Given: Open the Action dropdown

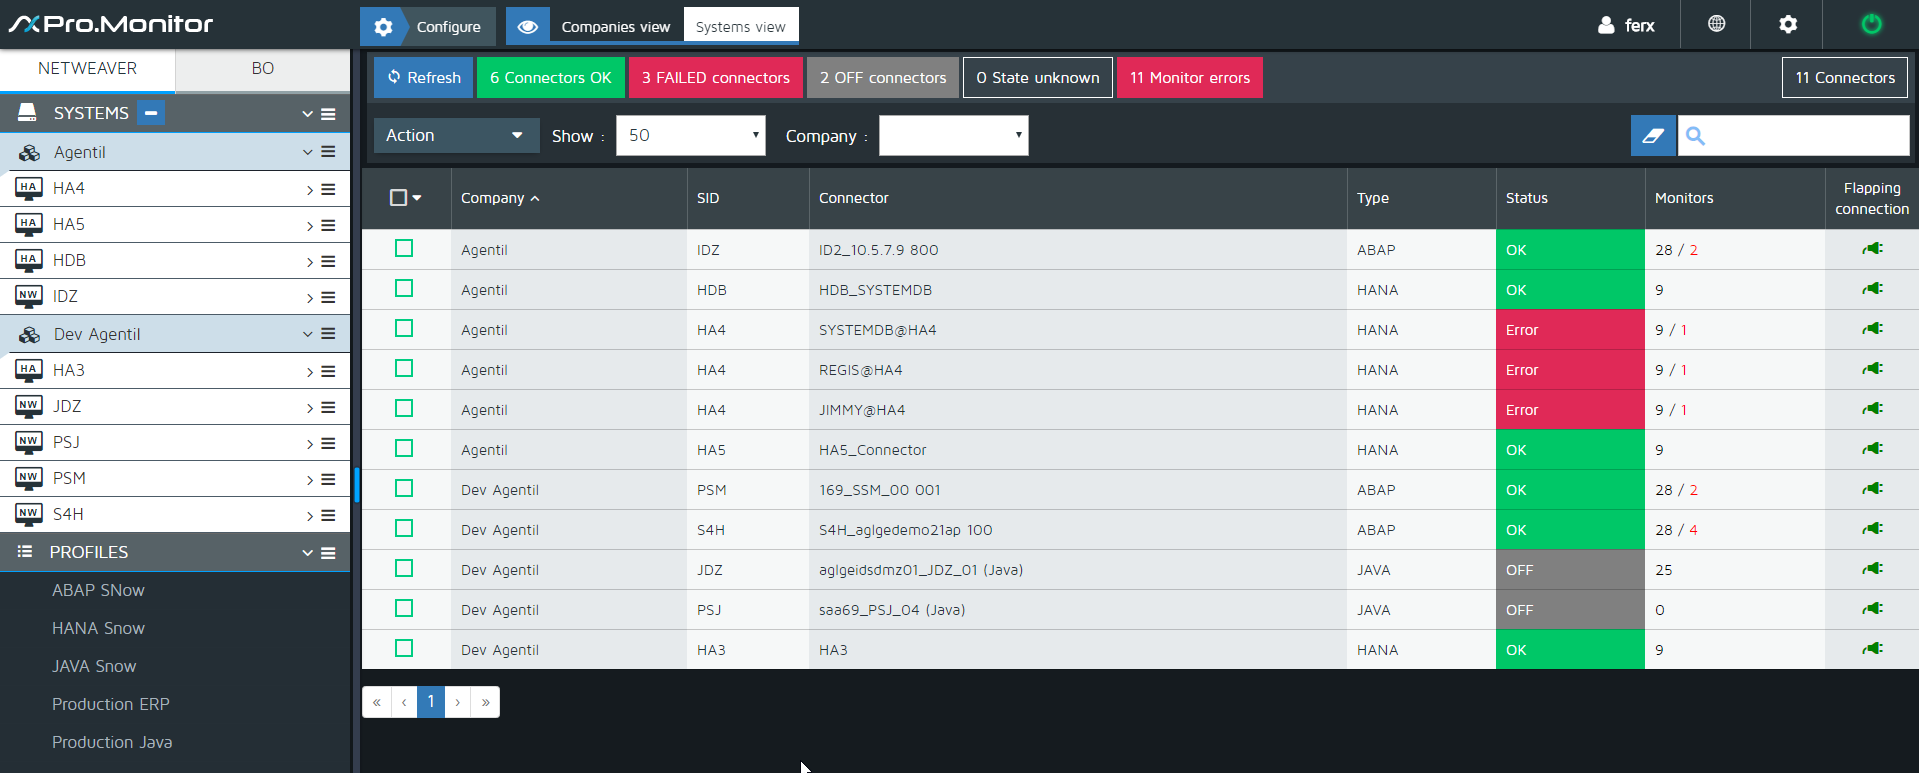Looking at the screenshot, I should click(x=455, y=136).
